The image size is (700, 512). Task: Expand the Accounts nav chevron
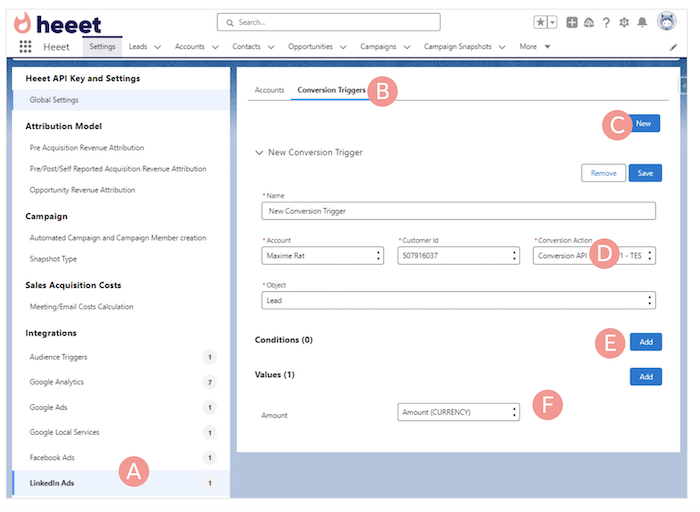[215, 47]
